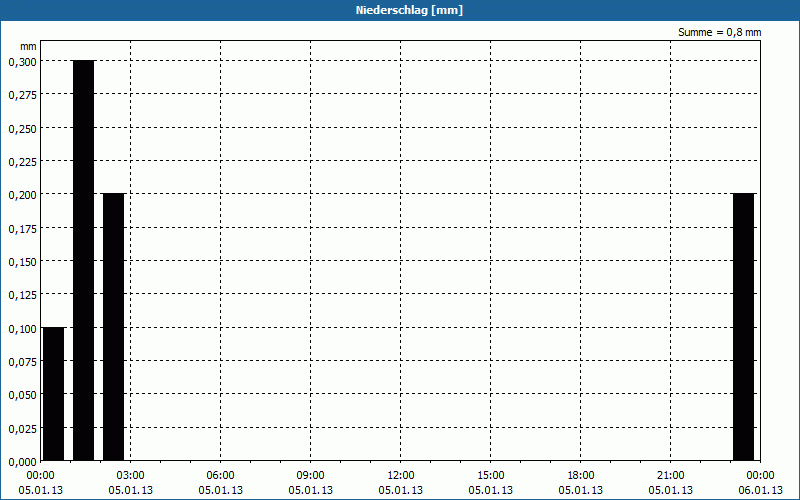The image size is (800, 500).
Task: Click the 0,275 y-axis value
Action: pos(23,95)
